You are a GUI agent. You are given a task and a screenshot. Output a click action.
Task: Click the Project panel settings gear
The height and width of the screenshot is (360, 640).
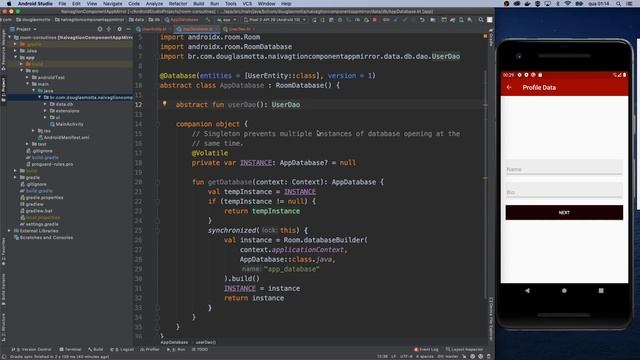tap(119, 29)
